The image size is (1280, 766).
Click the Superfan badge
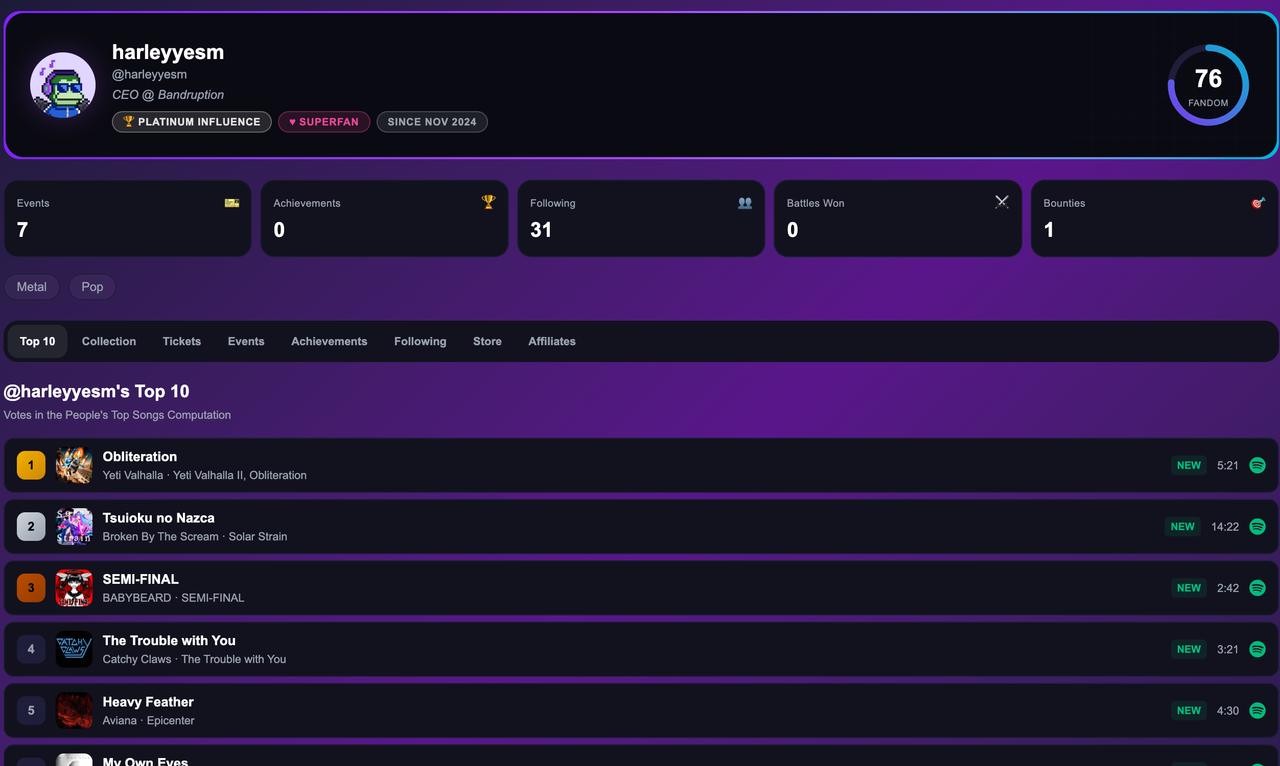click(x=324, y=122)
